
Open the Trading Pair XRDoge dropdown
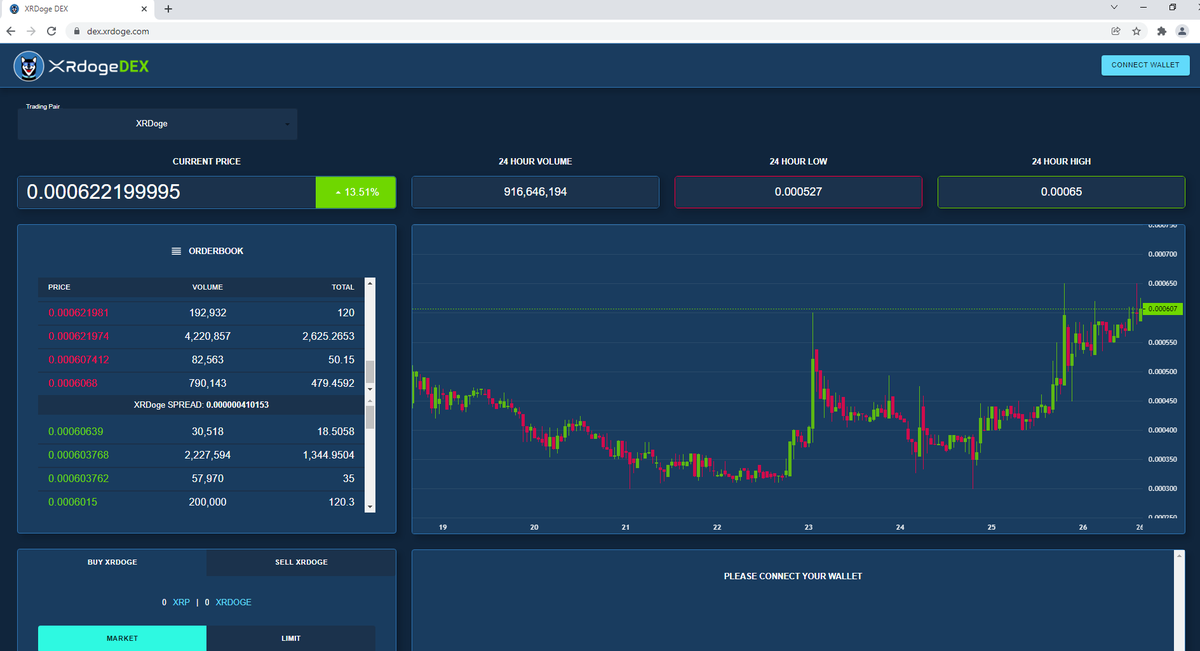point(157,124)
